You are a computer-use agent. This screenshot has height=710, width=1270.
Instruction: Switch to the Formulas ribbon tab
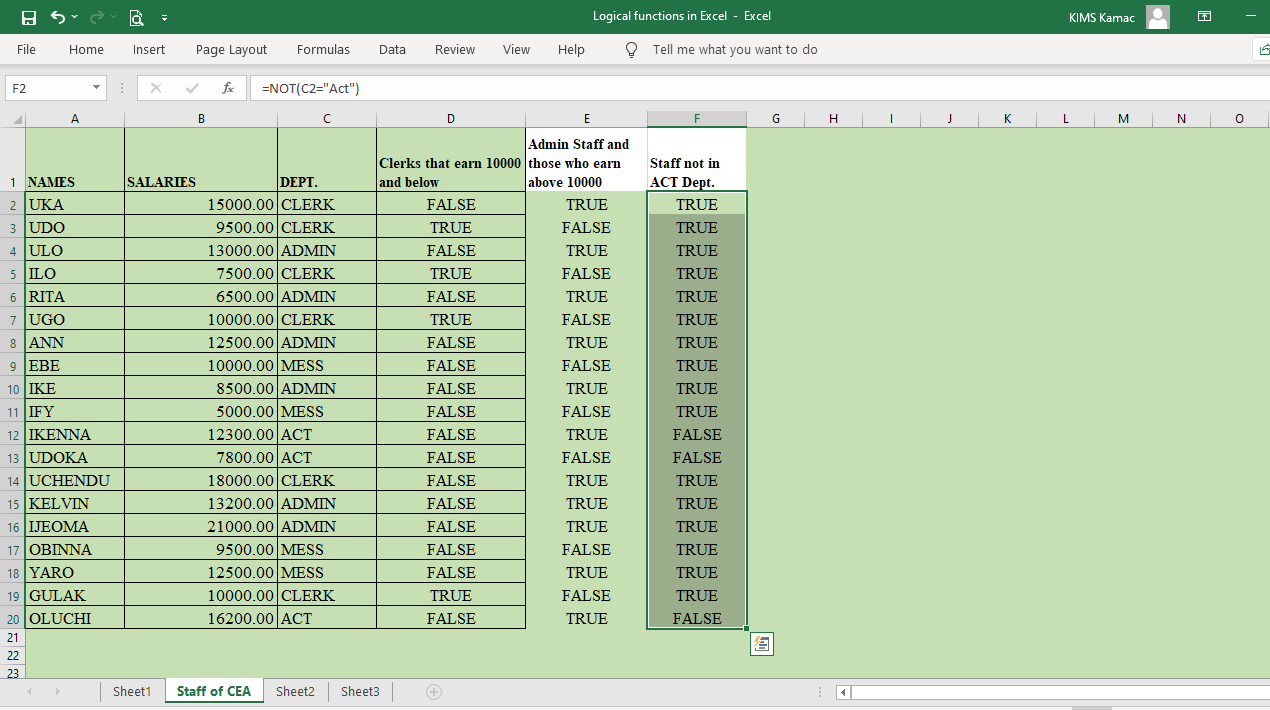click(323, 49)
